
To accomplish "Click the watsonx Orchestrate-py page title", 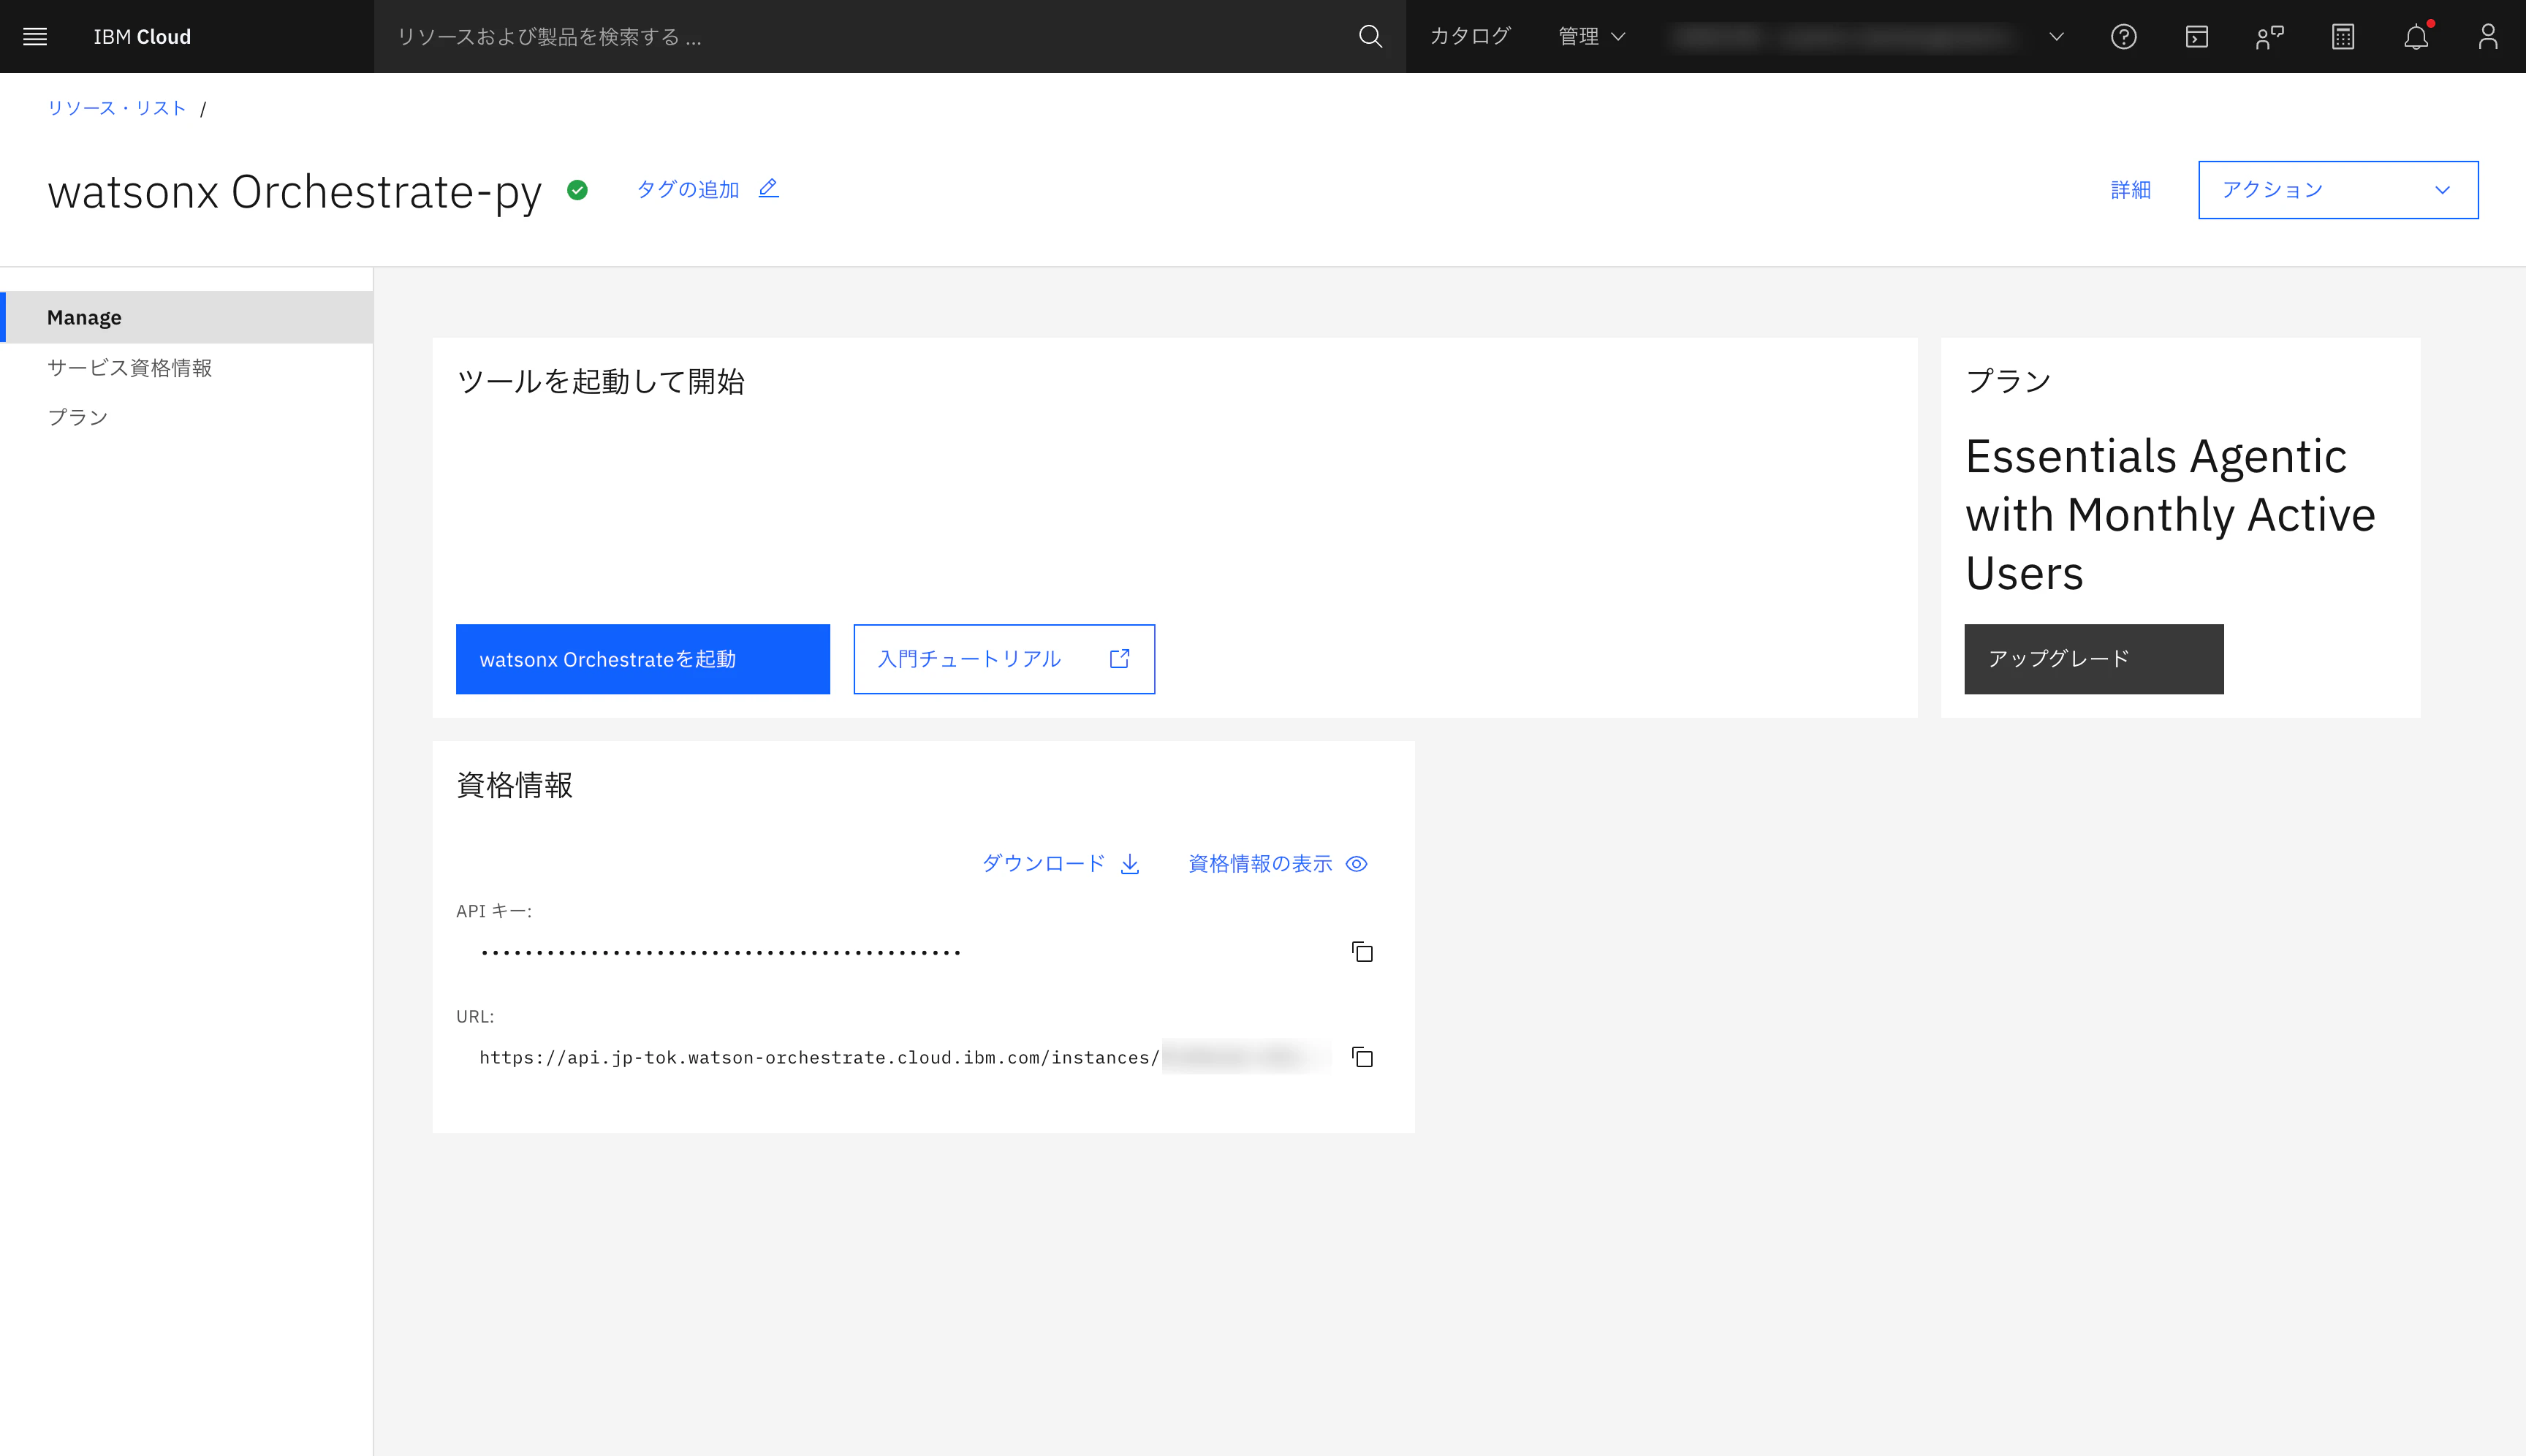I will (294, 192).
